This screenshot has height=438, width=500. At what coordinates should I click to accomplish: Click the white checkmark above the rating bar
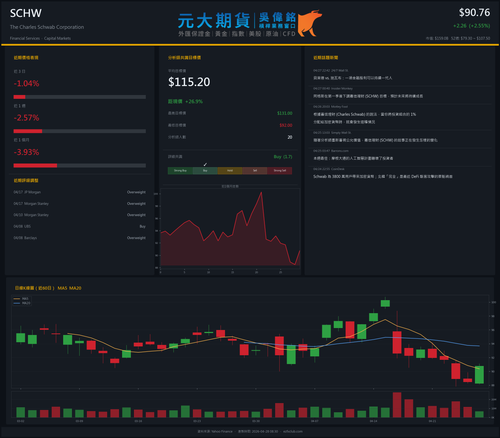(x=205, y=164)
